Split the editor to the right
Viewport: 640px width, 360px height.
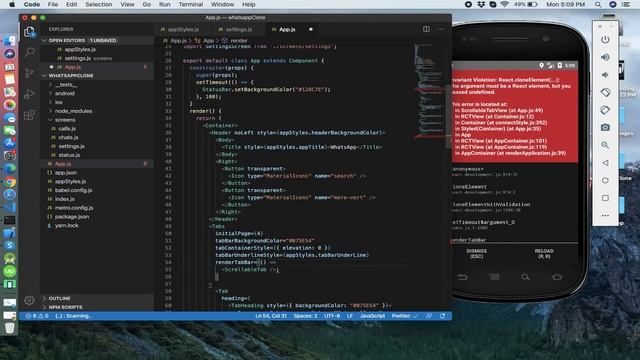tap(426, 29)
